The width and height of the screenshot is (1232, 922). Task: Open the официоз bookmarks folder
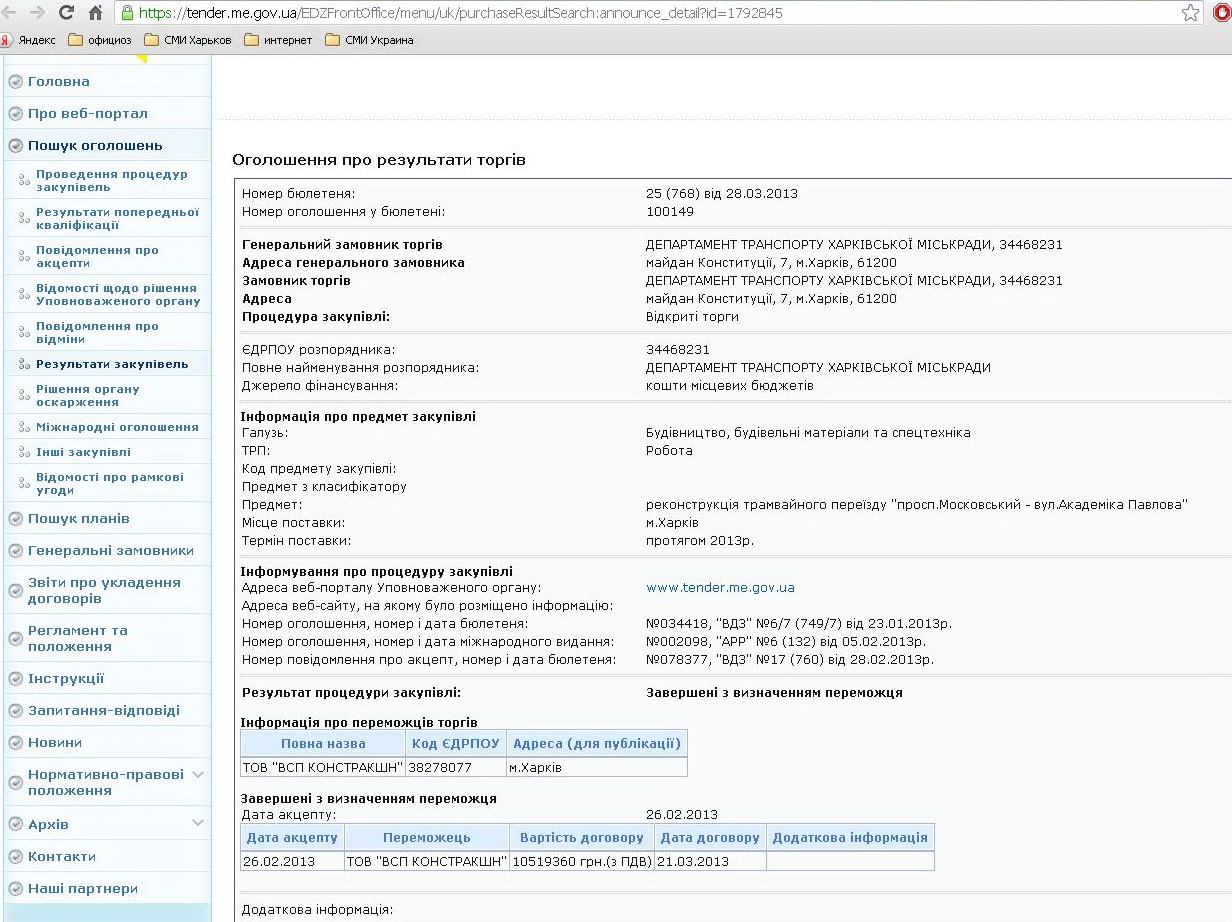pos(101,40)
